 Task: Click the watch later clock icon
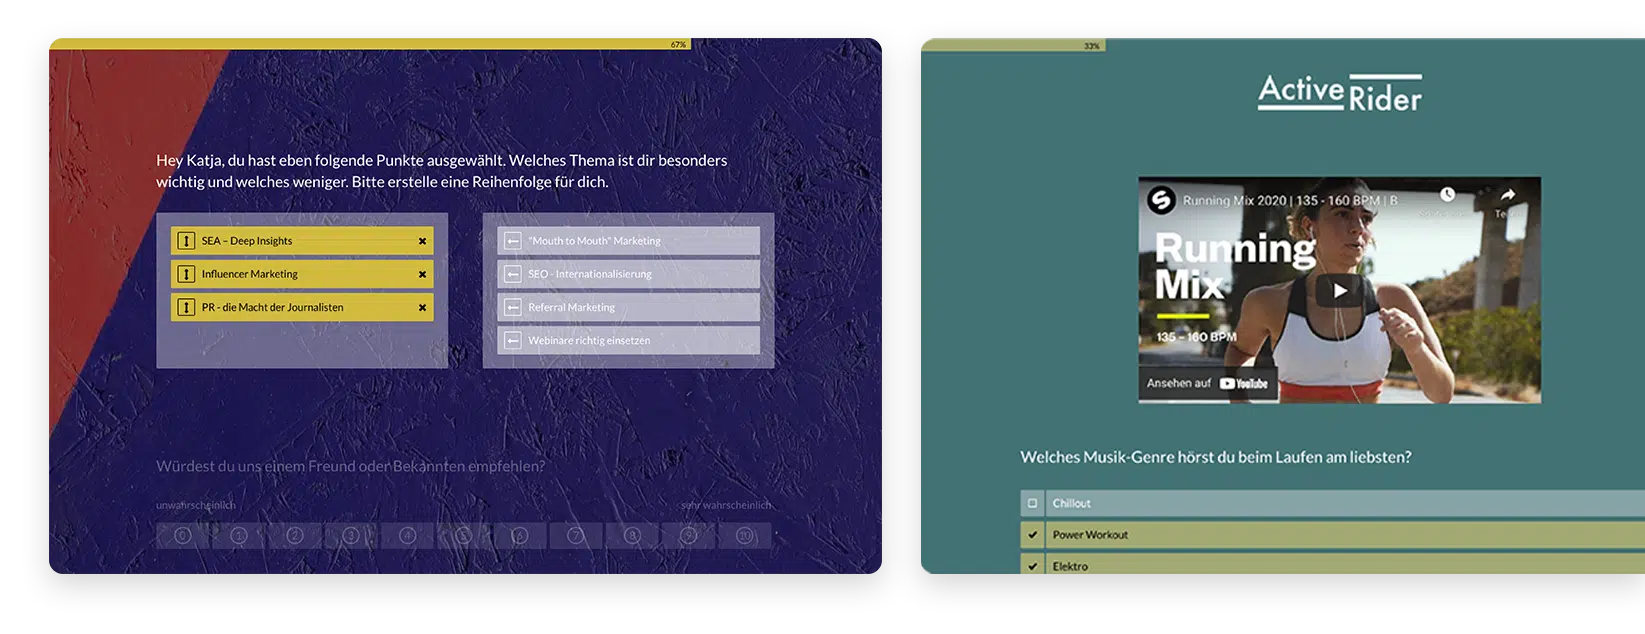(x=1447, y=194)
